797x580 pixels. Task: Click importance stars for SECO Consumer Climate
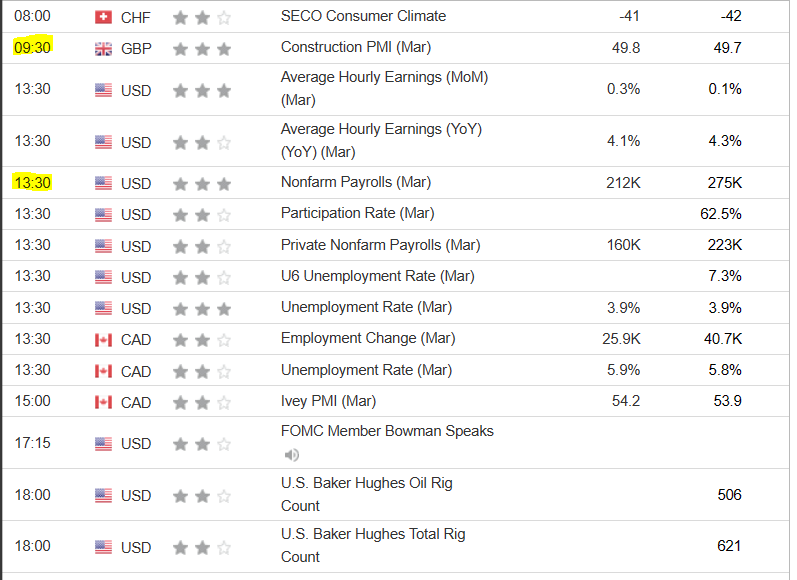(201, 17)
